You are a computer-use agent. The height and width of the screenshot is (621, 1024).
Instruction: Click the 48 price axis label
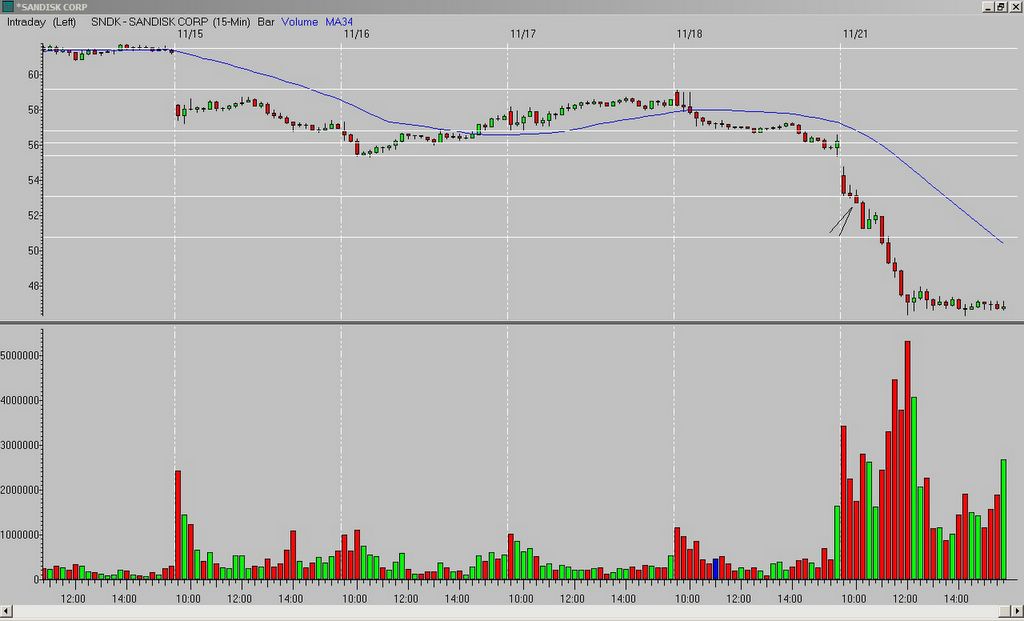(34, 286)
